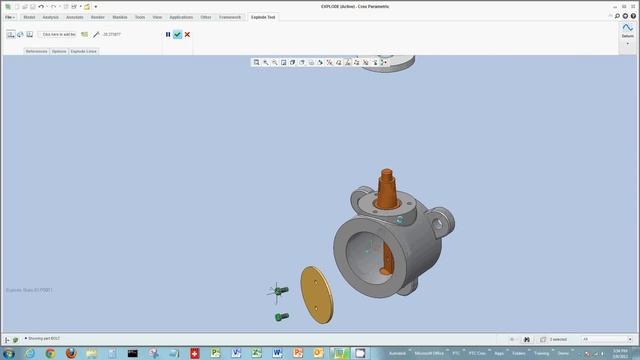
Task: Click the Repaint icon in graphics toolbar
Action: point(284,62)
